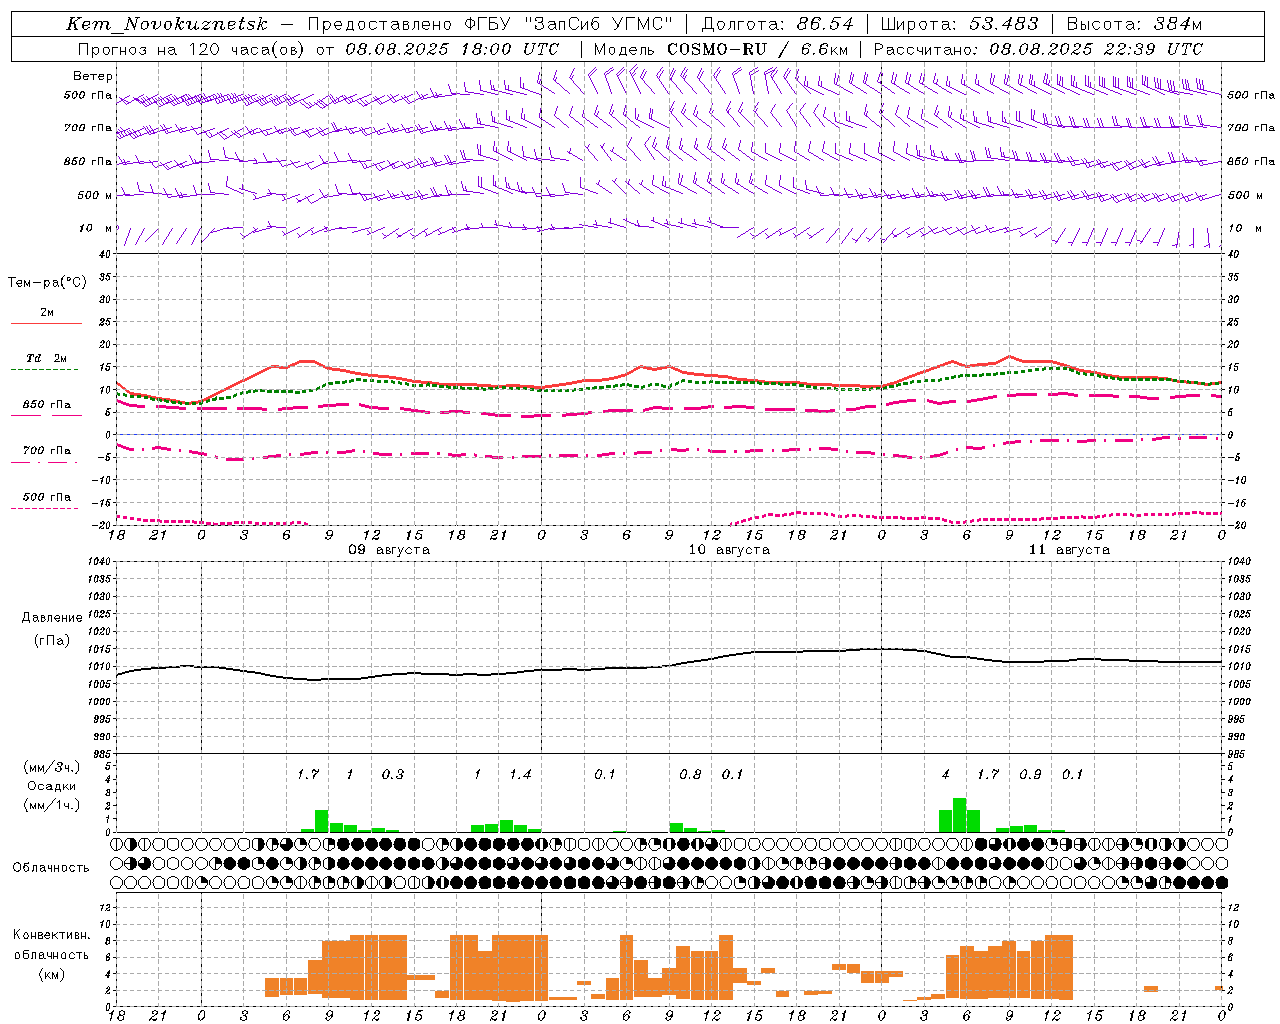Click the Td 2м legend entry

tap(46, 358)
